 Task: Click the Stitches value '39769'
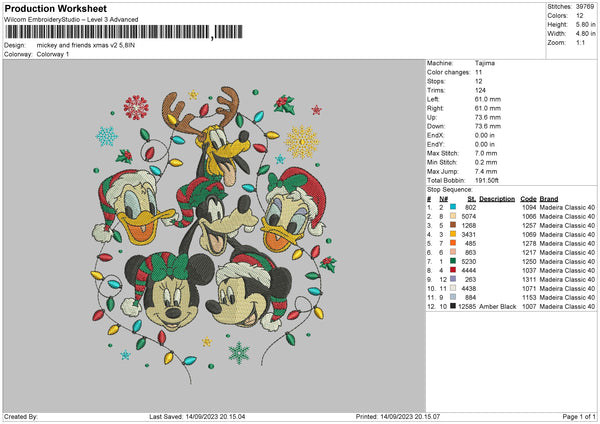[585, 7]
